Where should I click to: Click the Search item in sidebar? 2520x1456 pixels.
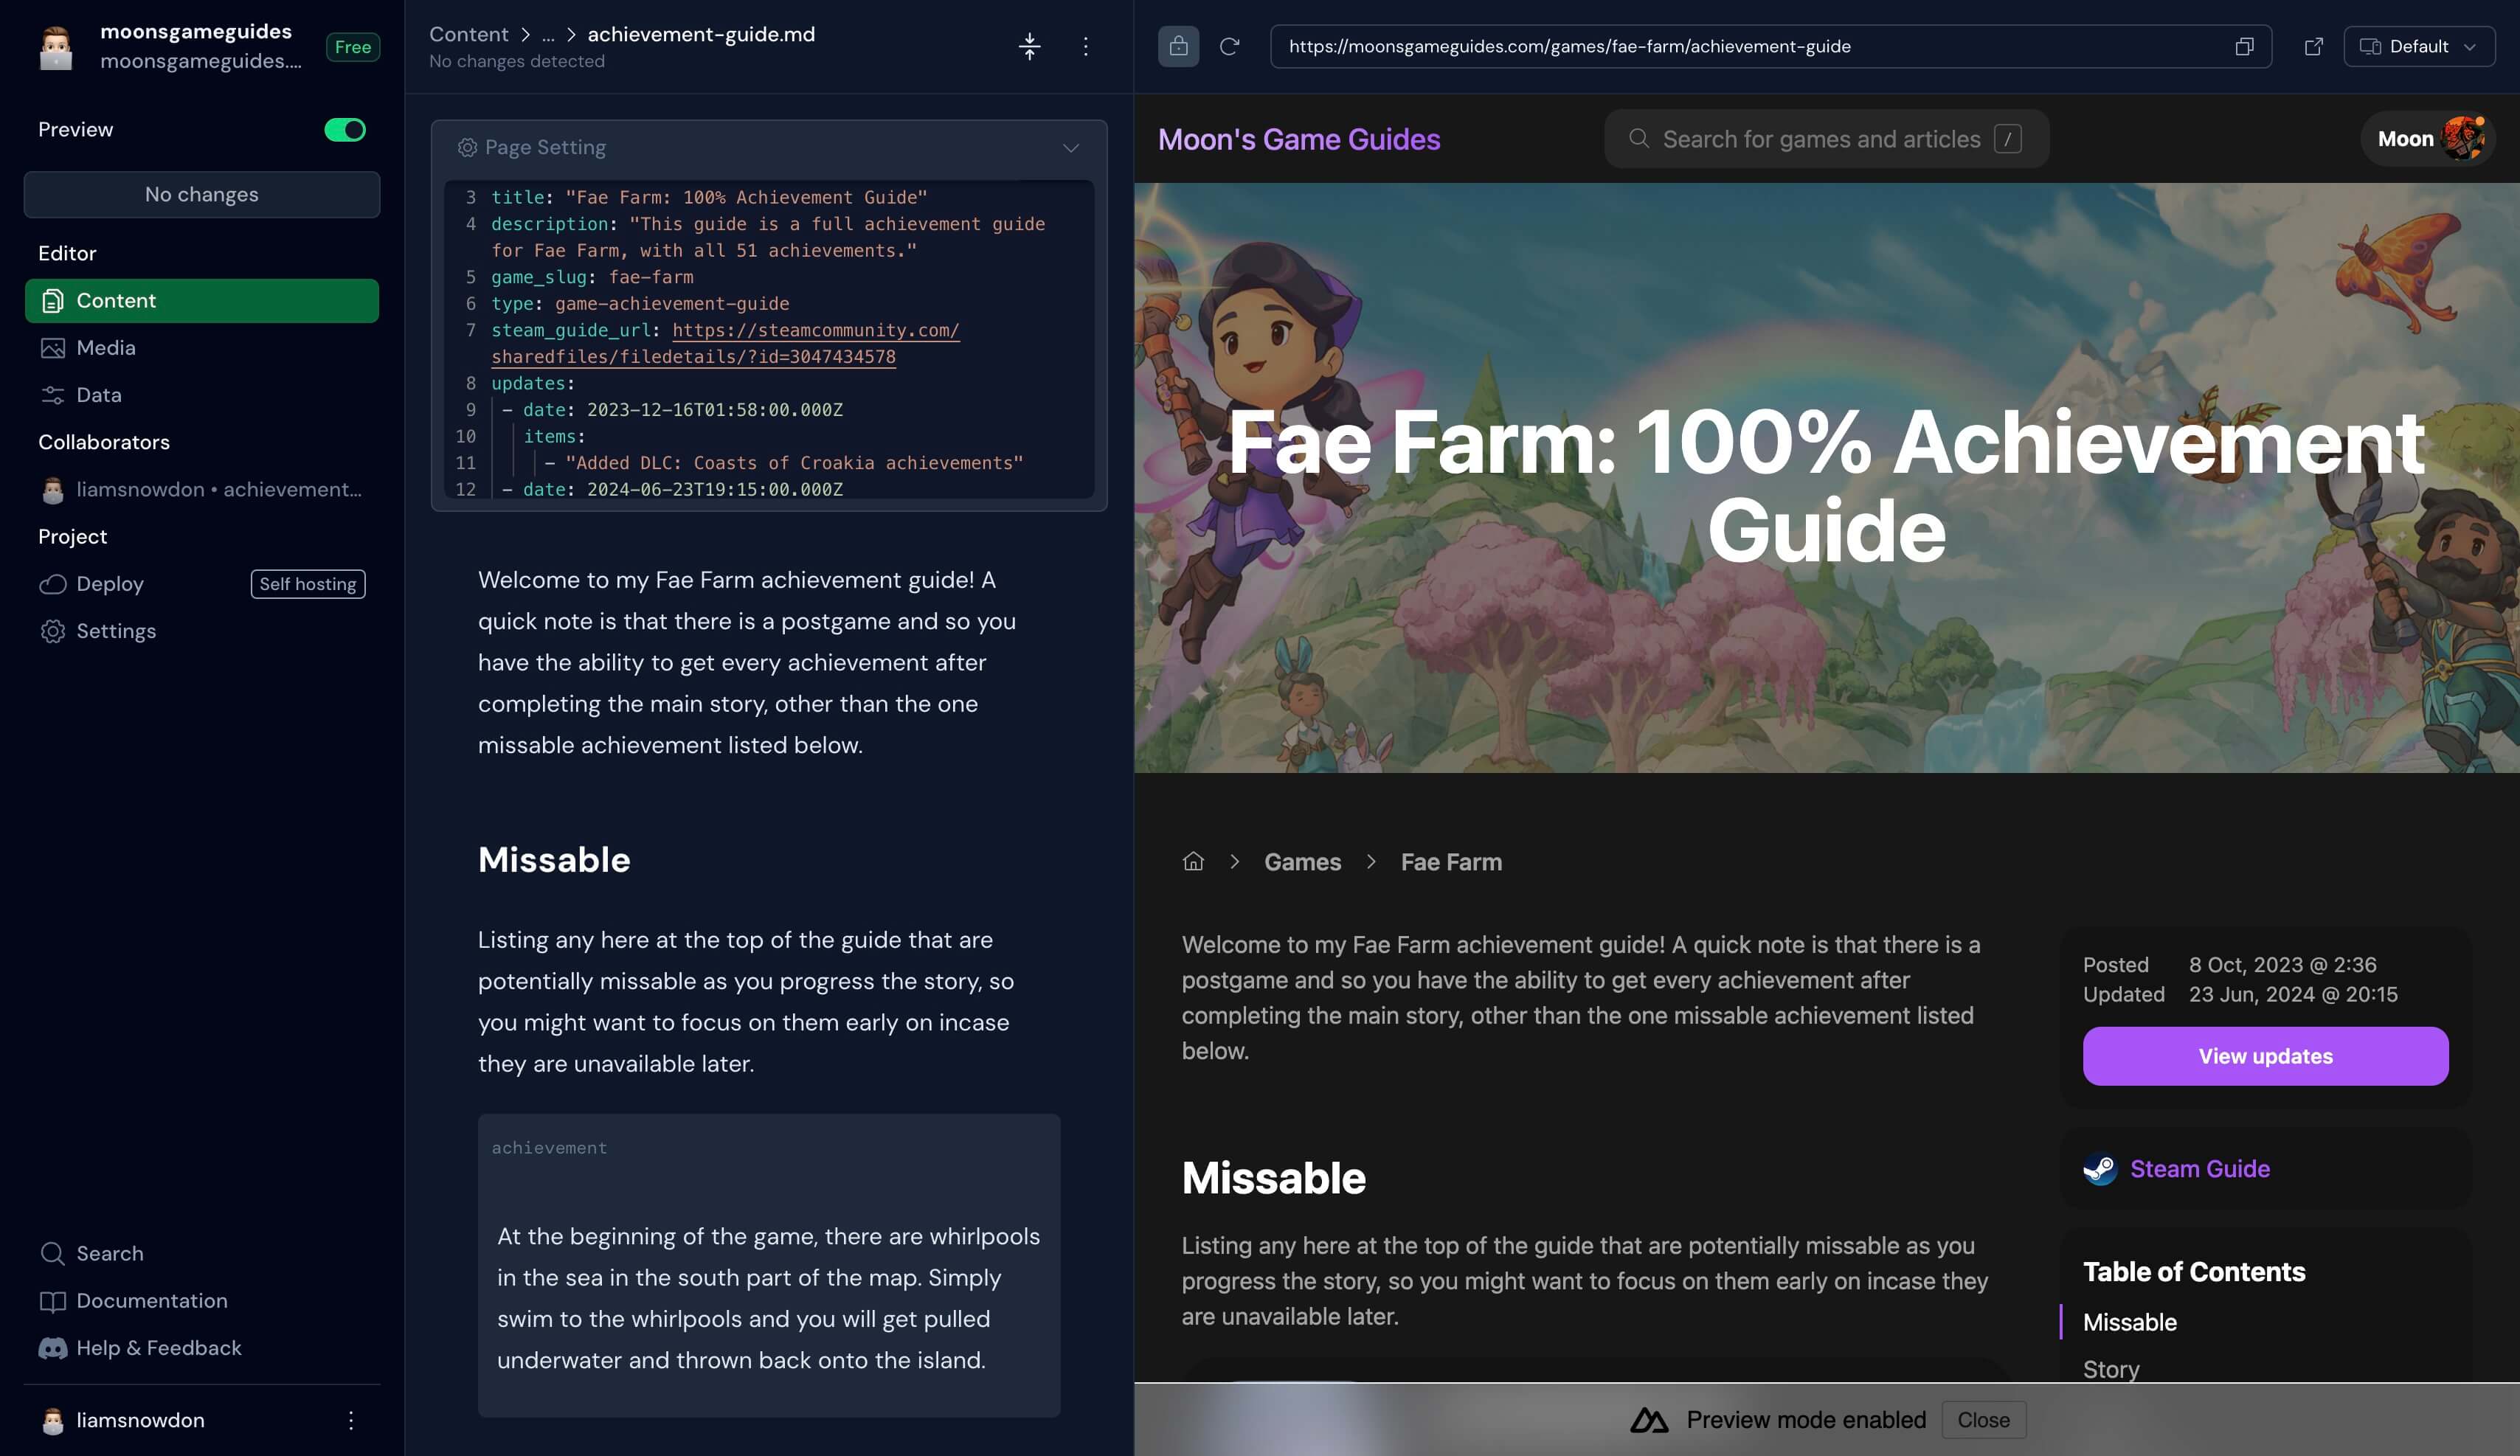click(202, 1254)
